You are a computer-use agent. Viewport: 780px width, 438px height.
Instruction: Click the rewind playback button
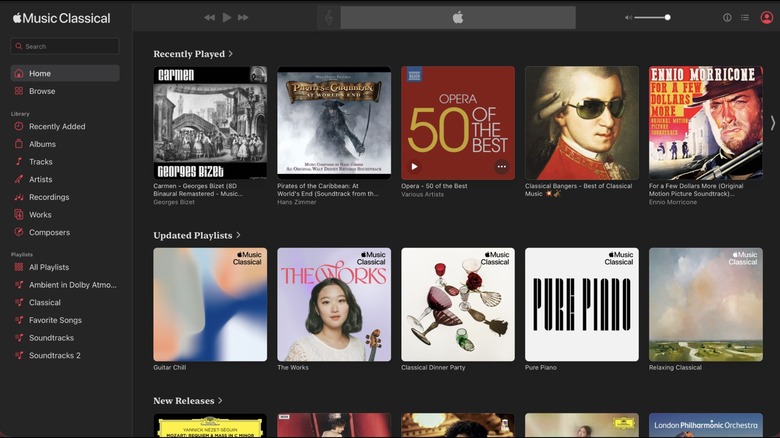pos(209,17)
